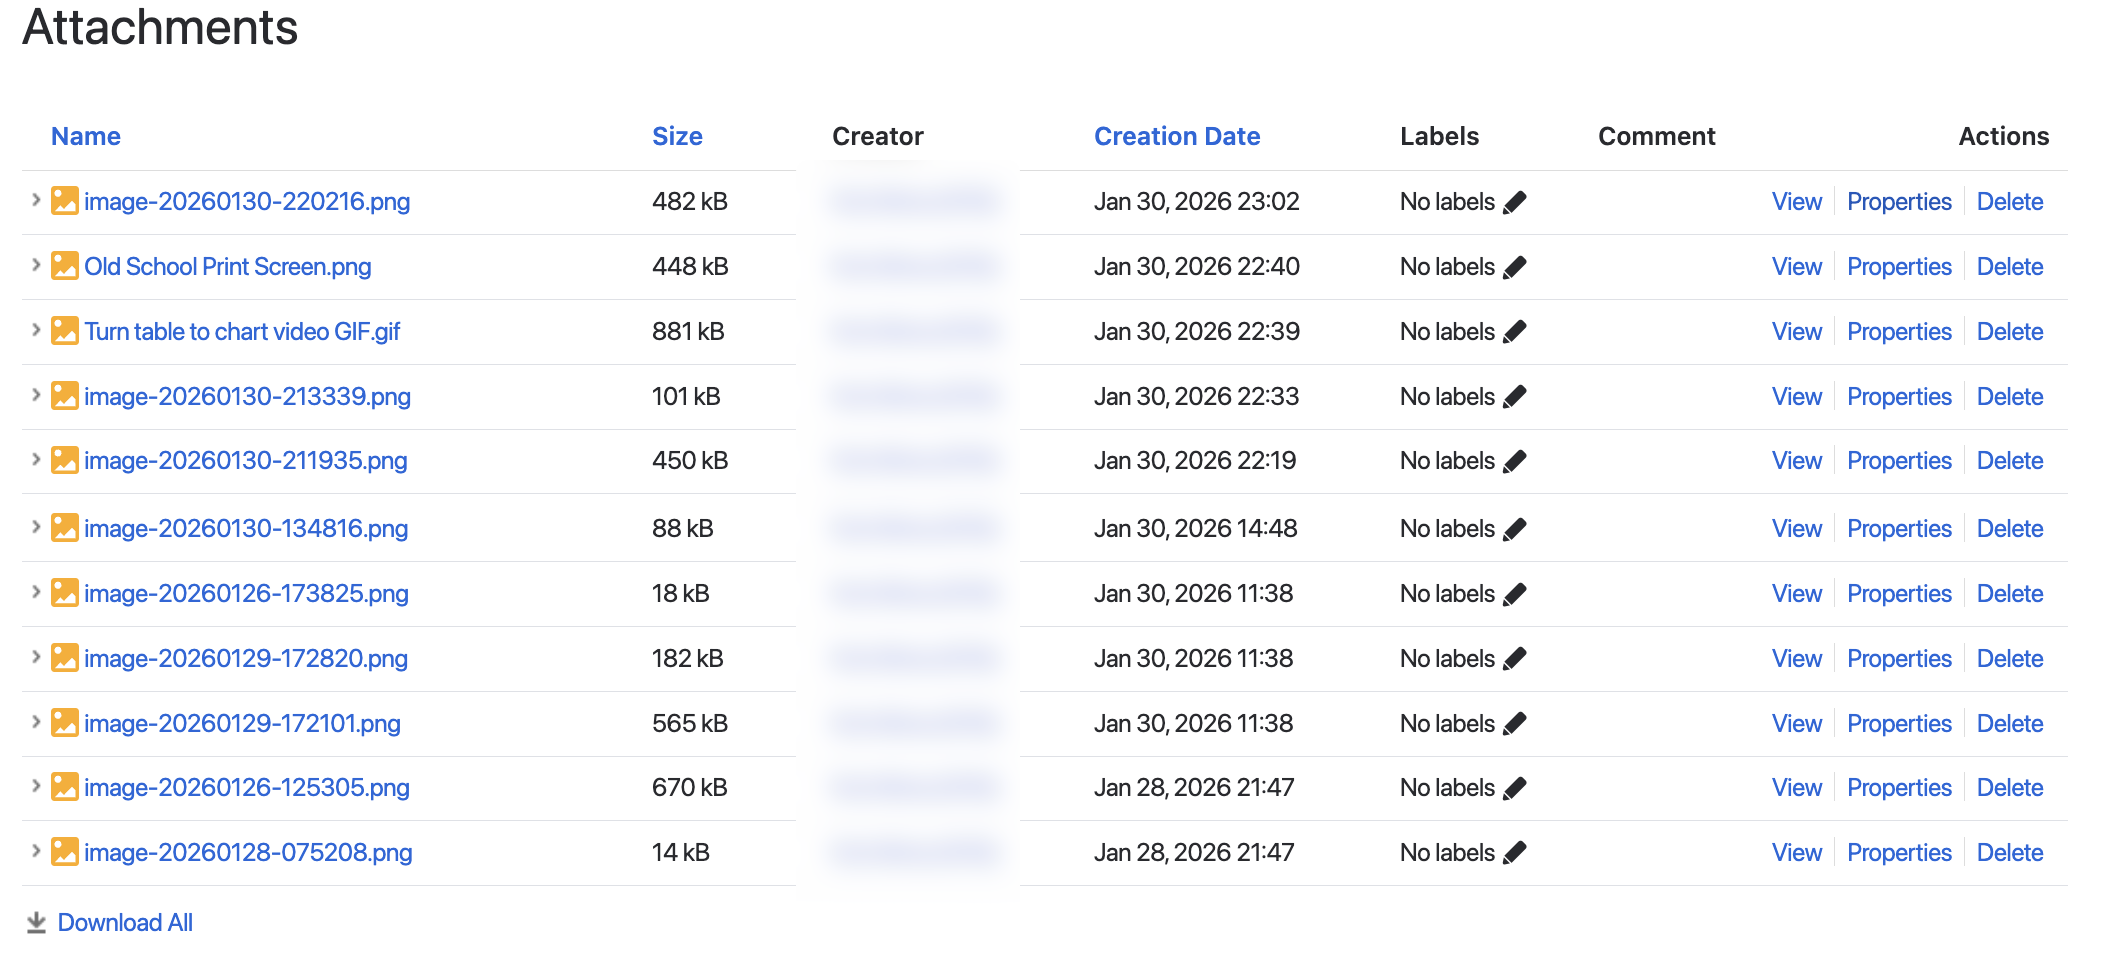View the Old School Print Screen.png attachment
Image resolution: width=2110 pixels, height=956 pixels.
(1796, 267)
